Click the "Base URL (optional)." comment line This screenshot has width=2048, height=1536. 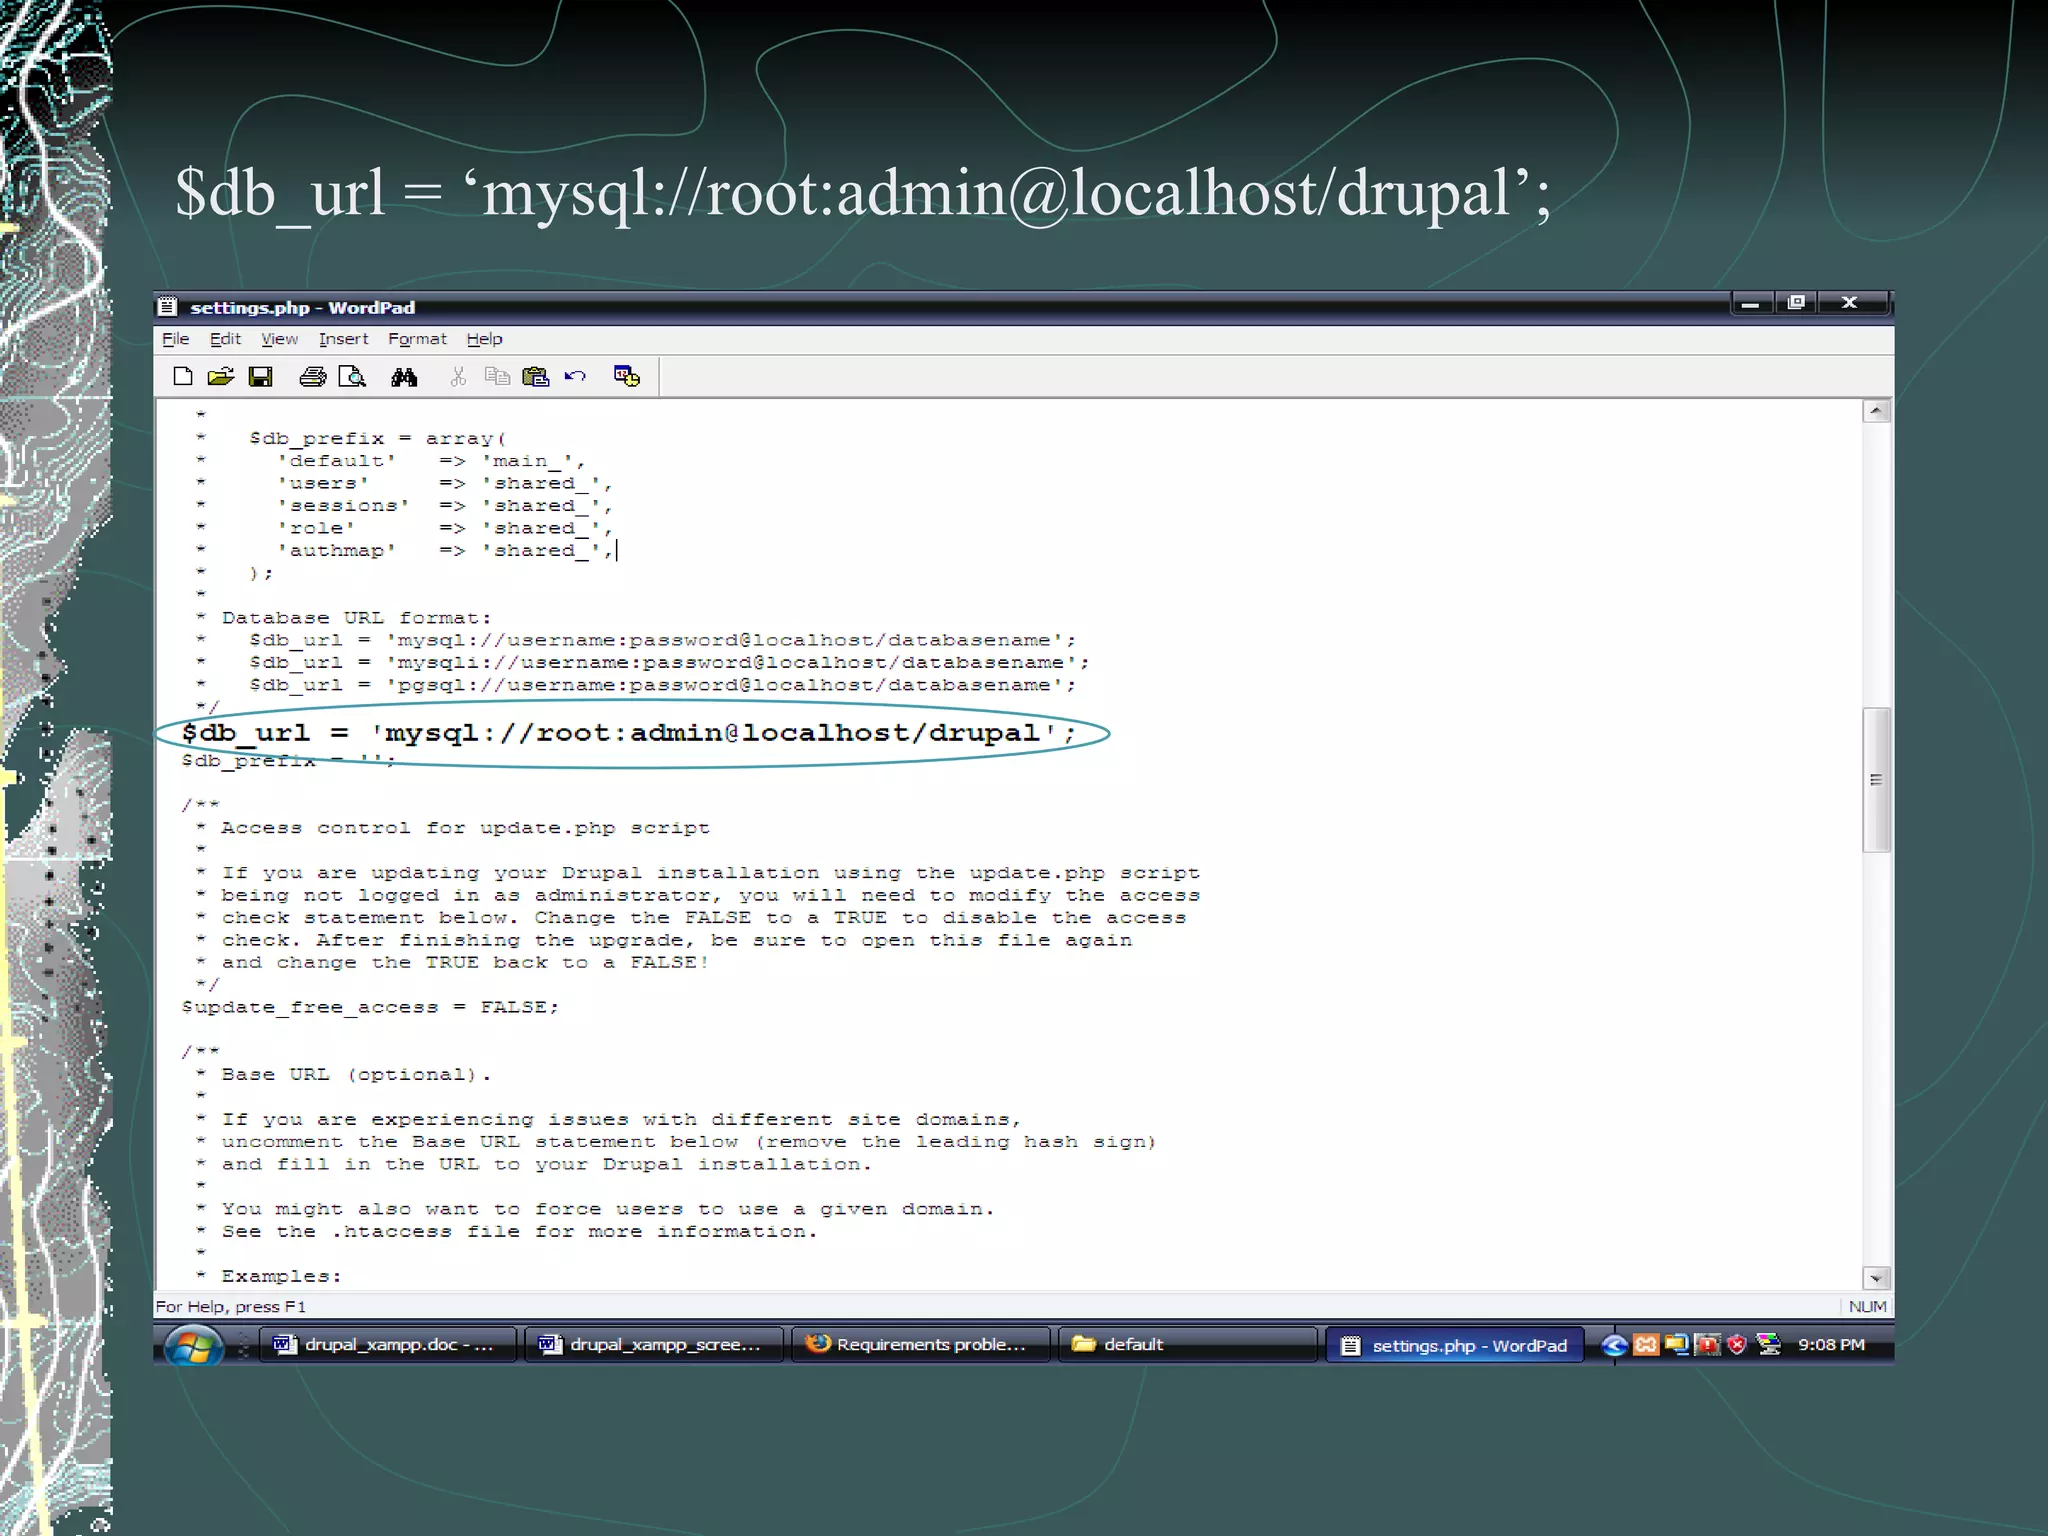(x=356, y=1075)
